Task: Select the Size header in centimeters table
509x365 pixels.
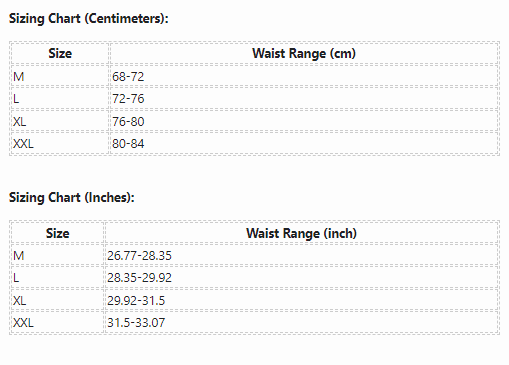Action: point(60,53)
